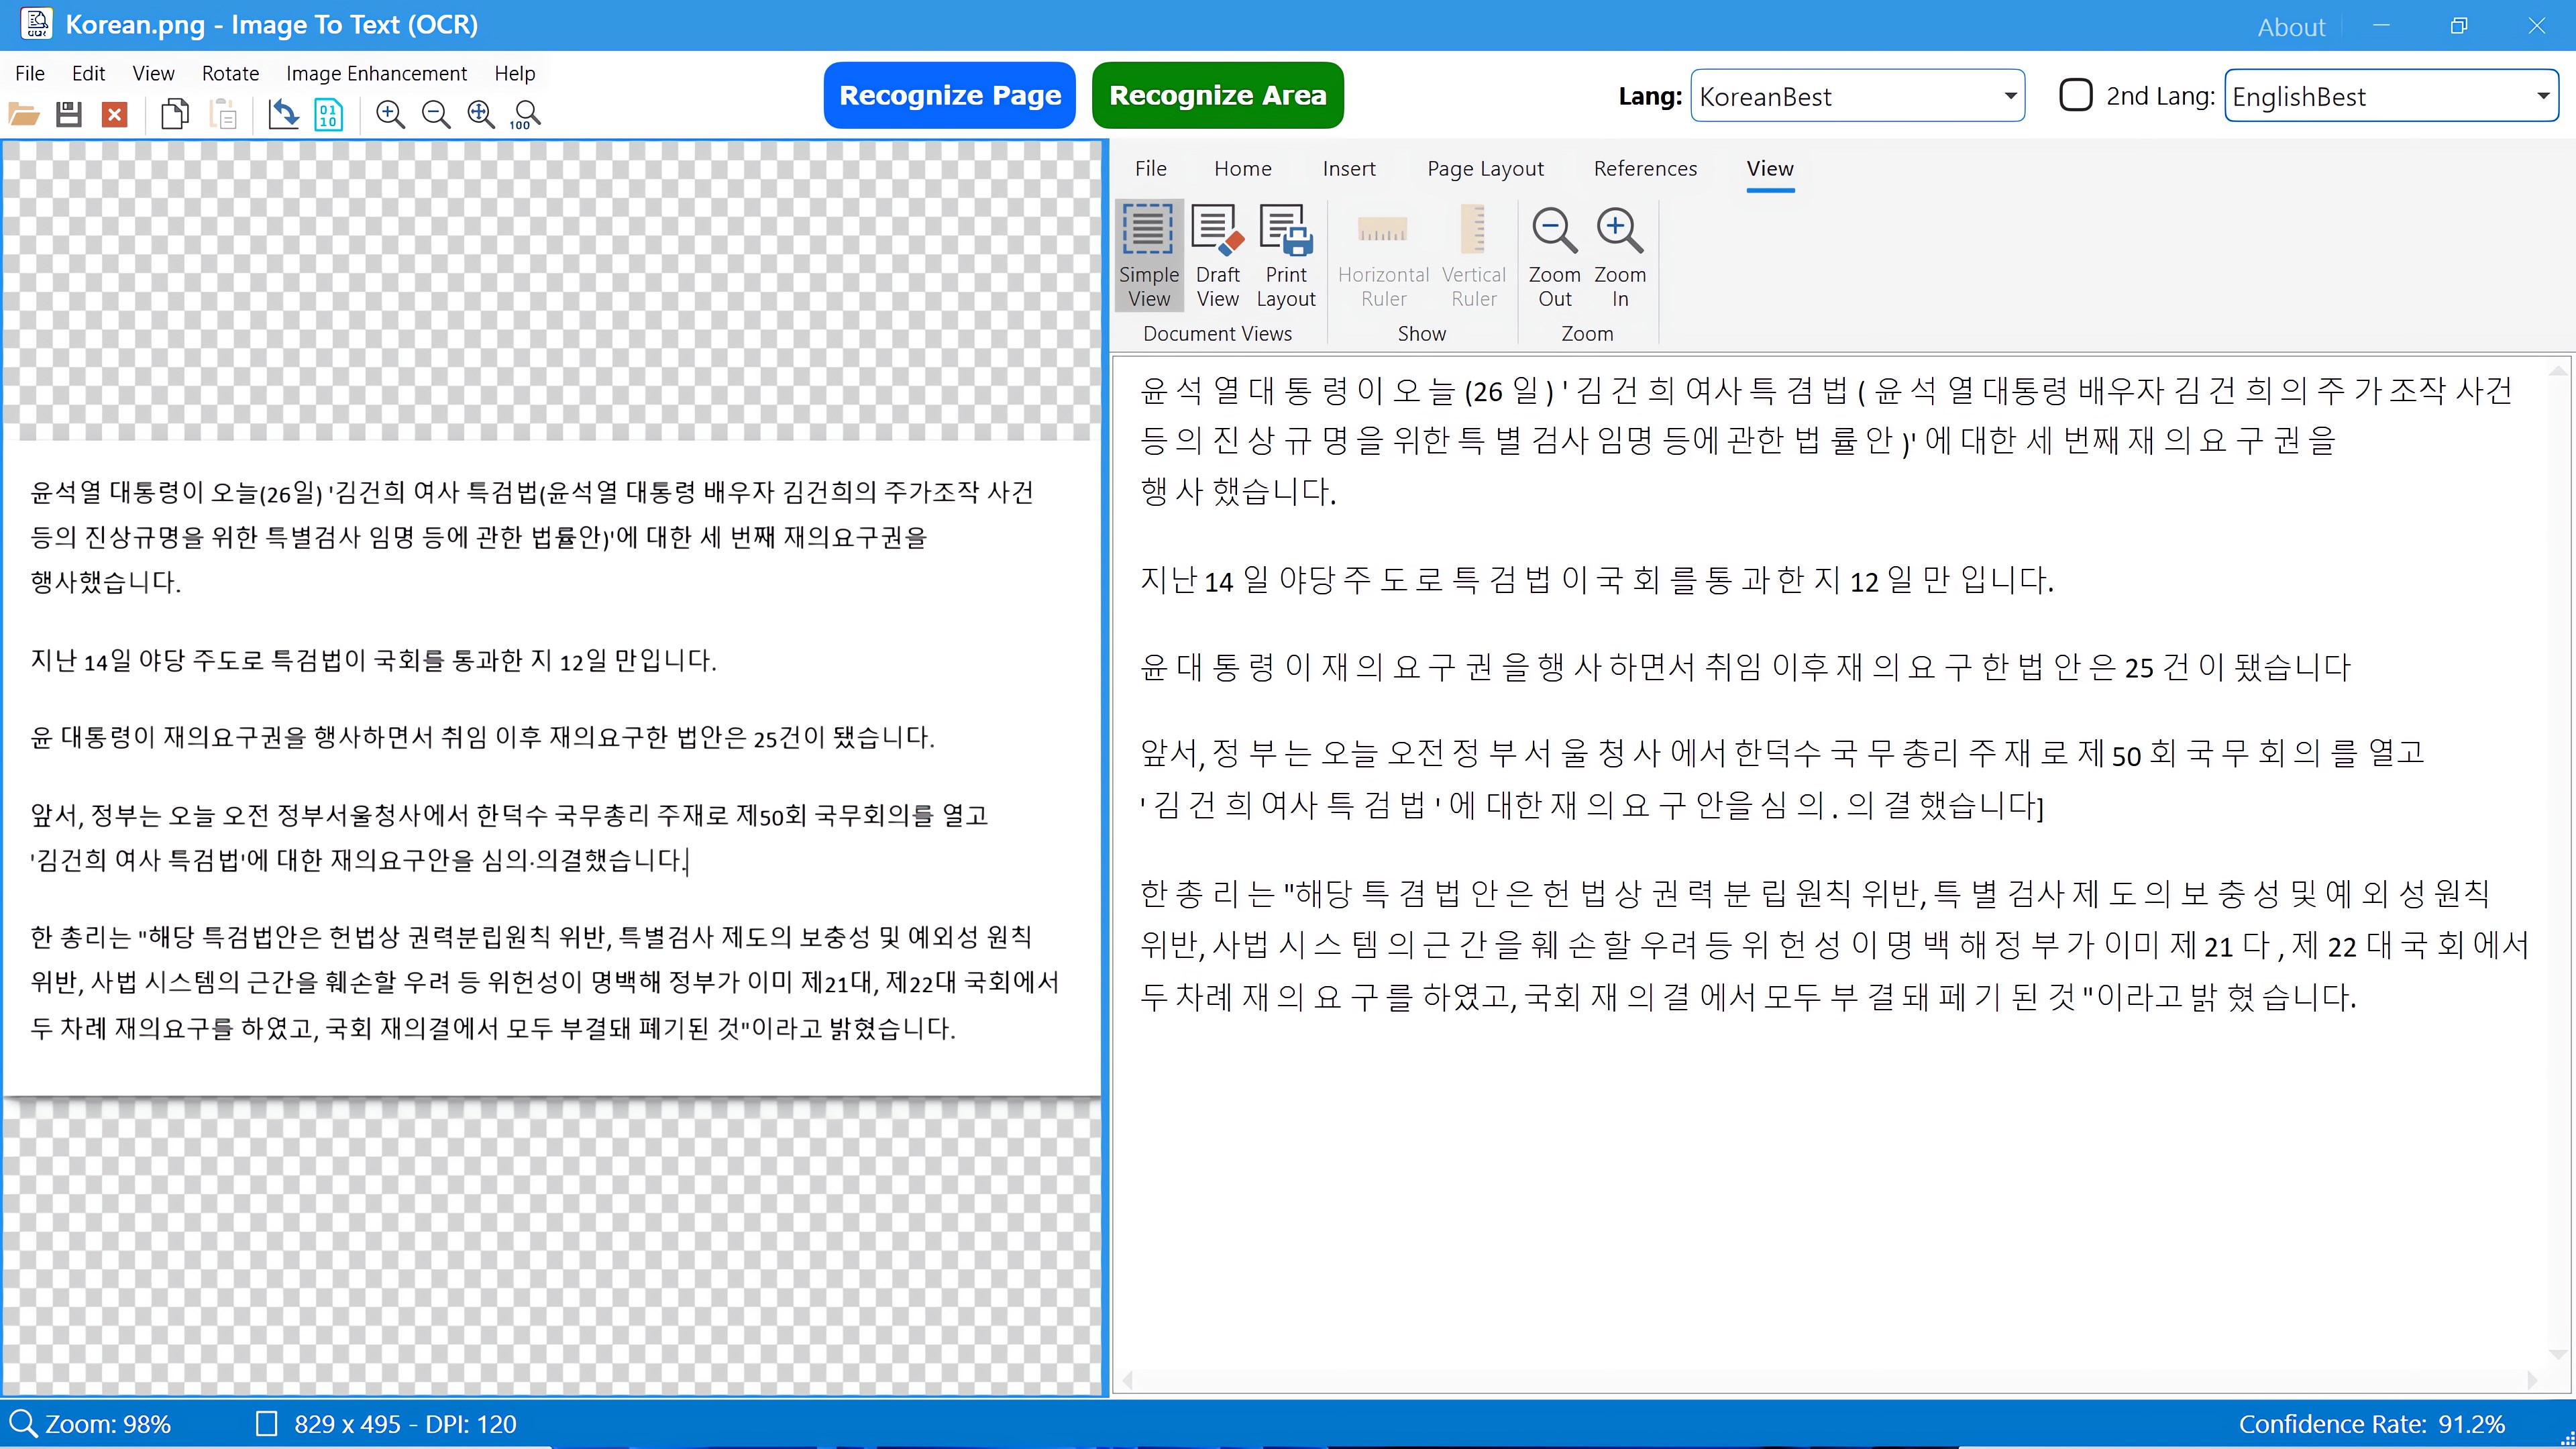Click the text editor vertical scrollbar

tap(2557, 860)
